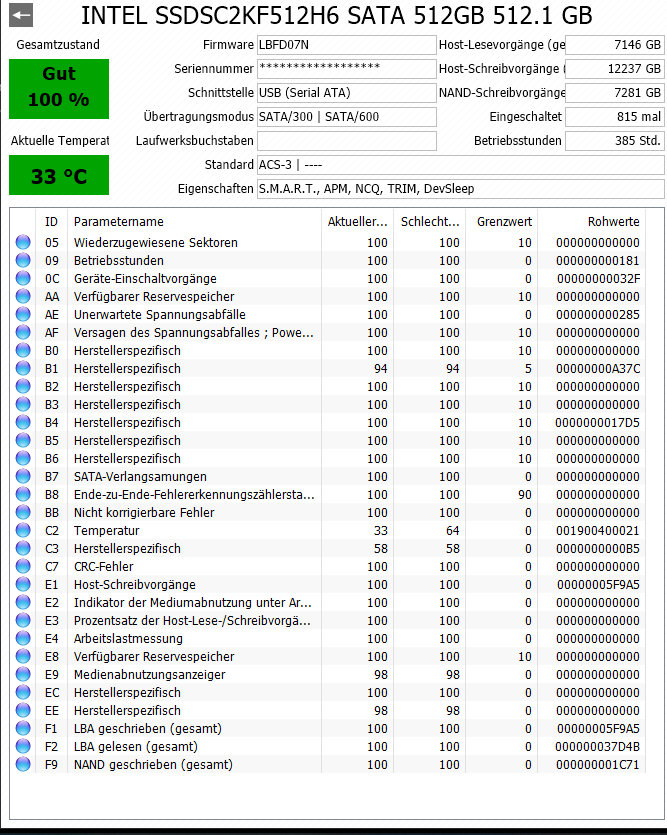Click the Grenzwert 90 cell
The width and height of the screenshot is (667, 835).
click(x=524, y=494)
